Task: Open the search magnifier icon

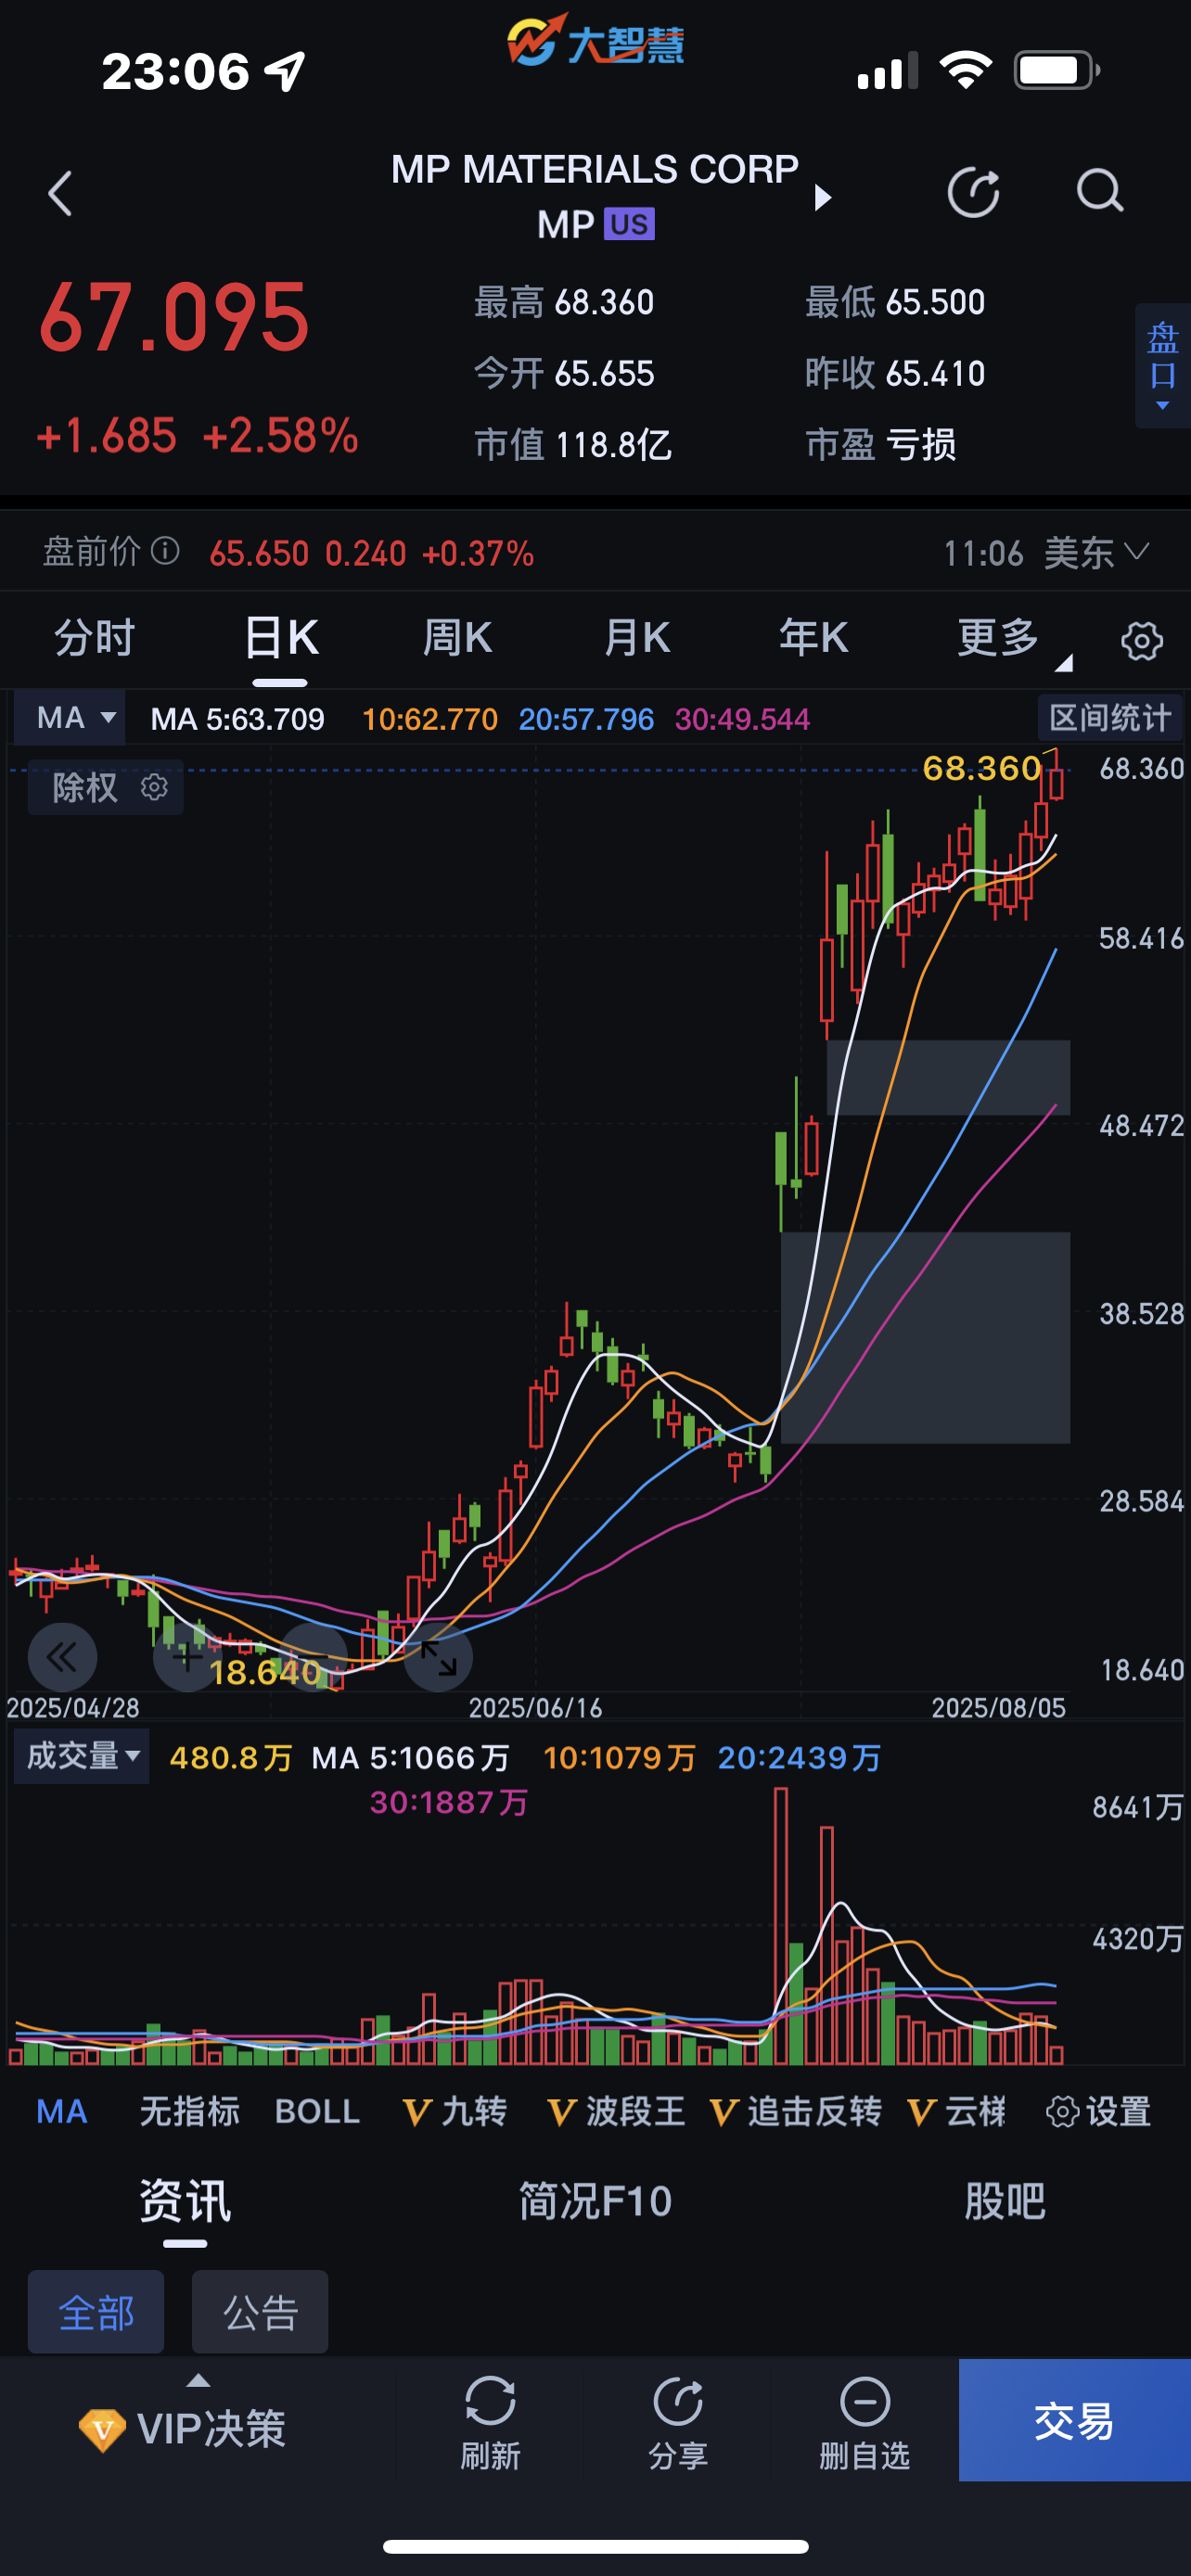Action: (x=1100, y=191)
